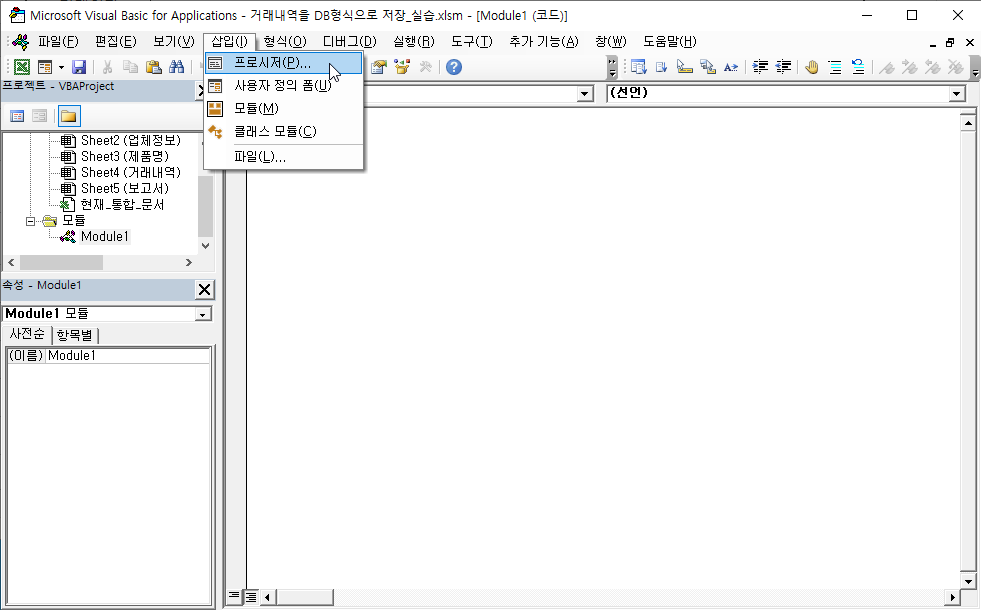Viewport: 981px width, 610px height.
Task: Click the Quick Info icon
Action: click(x=684, y=67)
